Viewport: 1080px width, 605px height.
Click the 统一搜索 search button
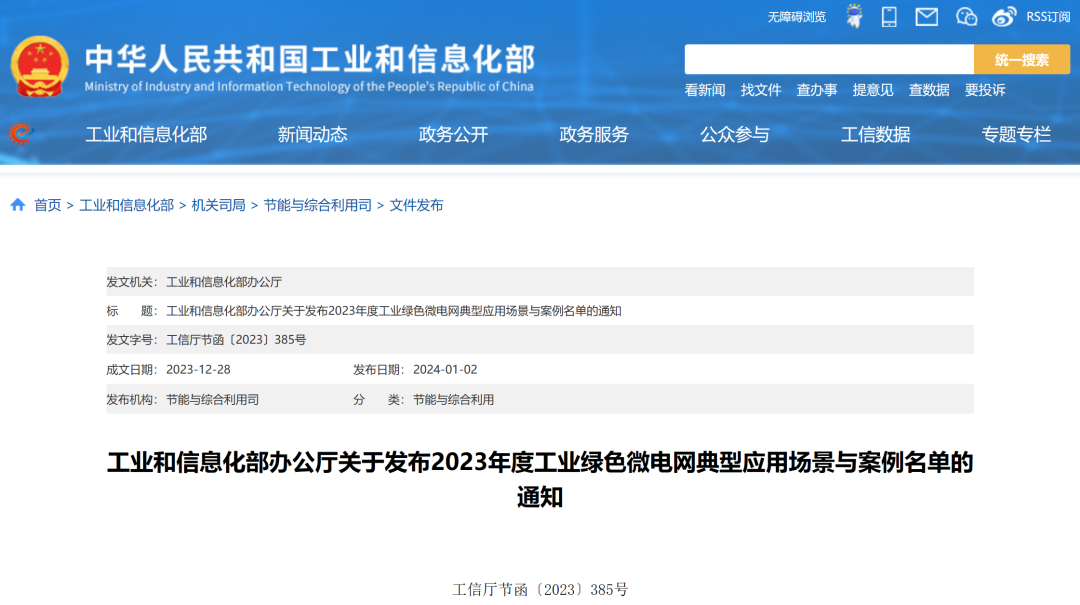pos(1022,59)
